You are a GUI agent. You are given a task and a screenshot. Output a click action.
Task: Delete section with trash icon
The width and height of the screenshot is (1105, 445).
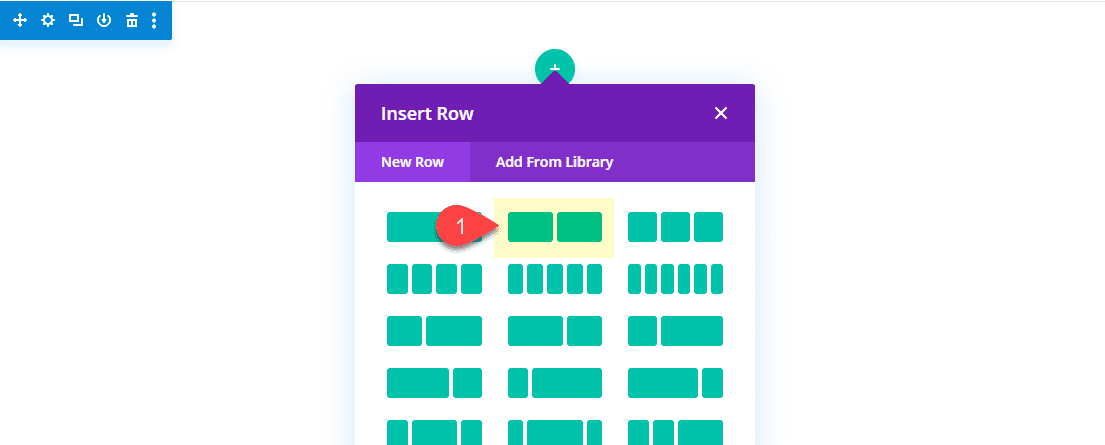[x=132, y=20]
